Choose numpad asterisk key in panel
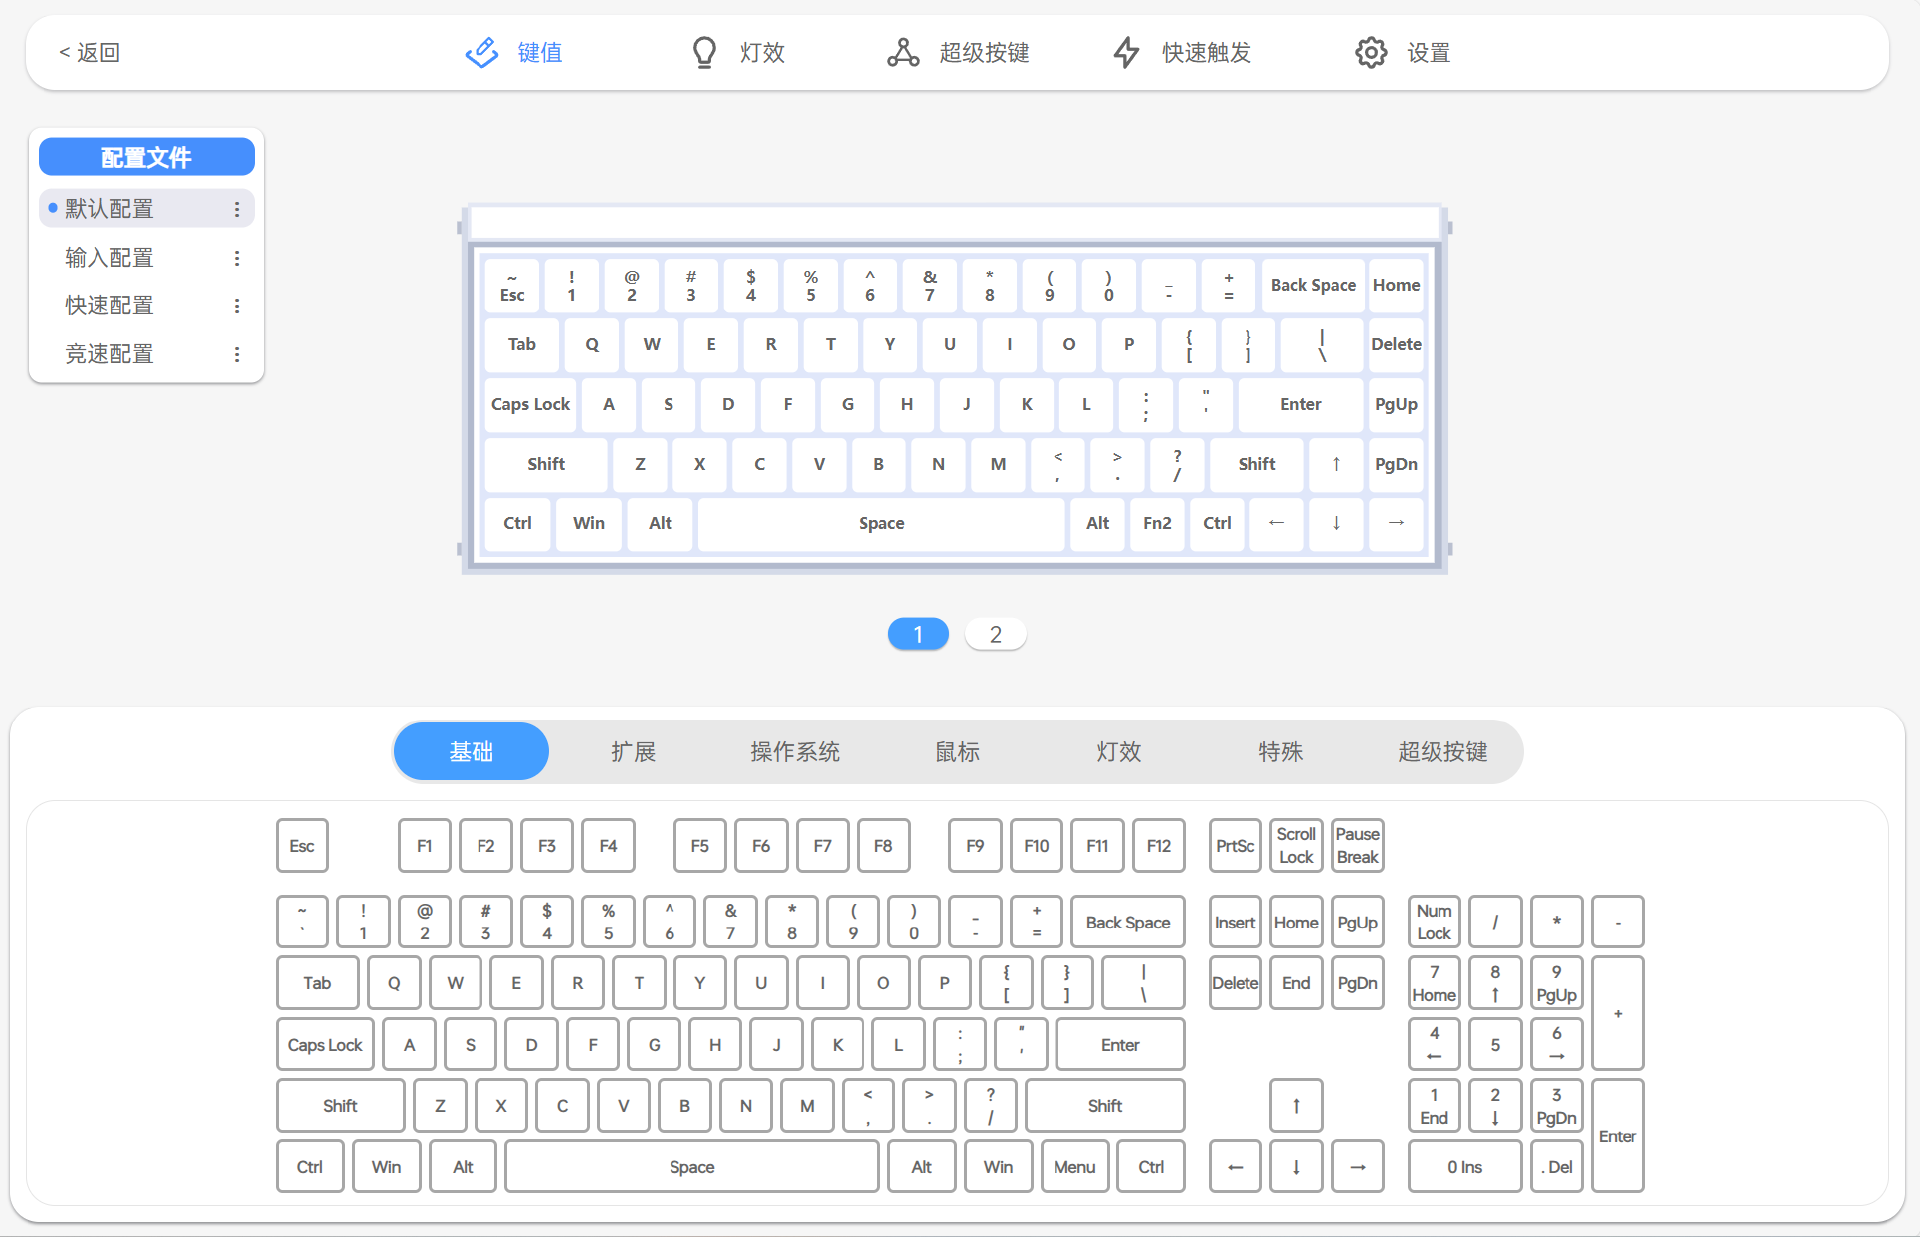This screenshot has width=1920, height=1237. pos(1557,922)
